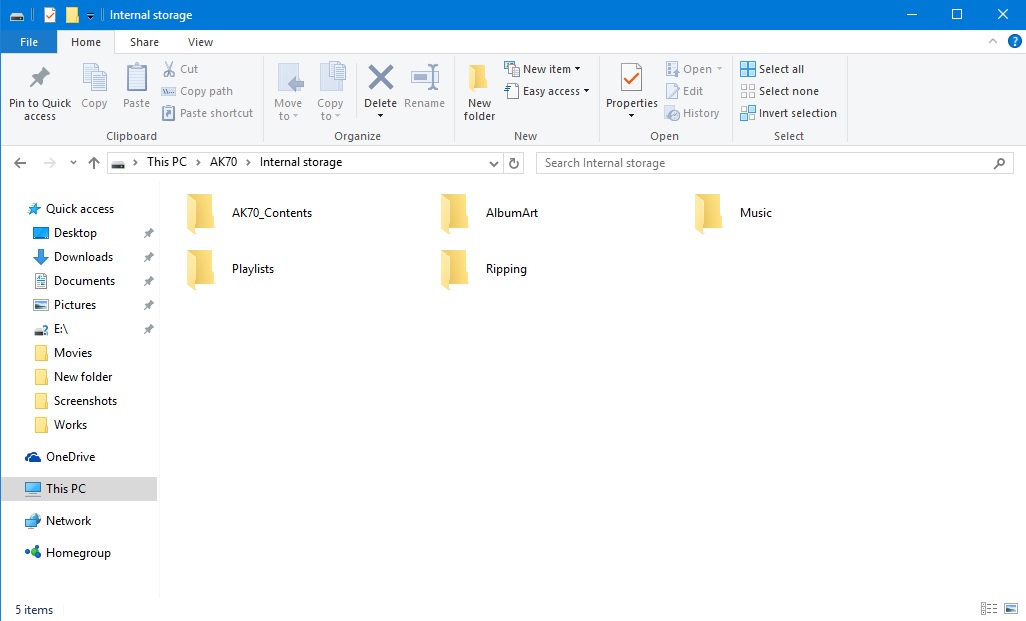Switch to the Share ribbon tab
The width and height of the screenshot is (1026, 621).
point(144,42)
